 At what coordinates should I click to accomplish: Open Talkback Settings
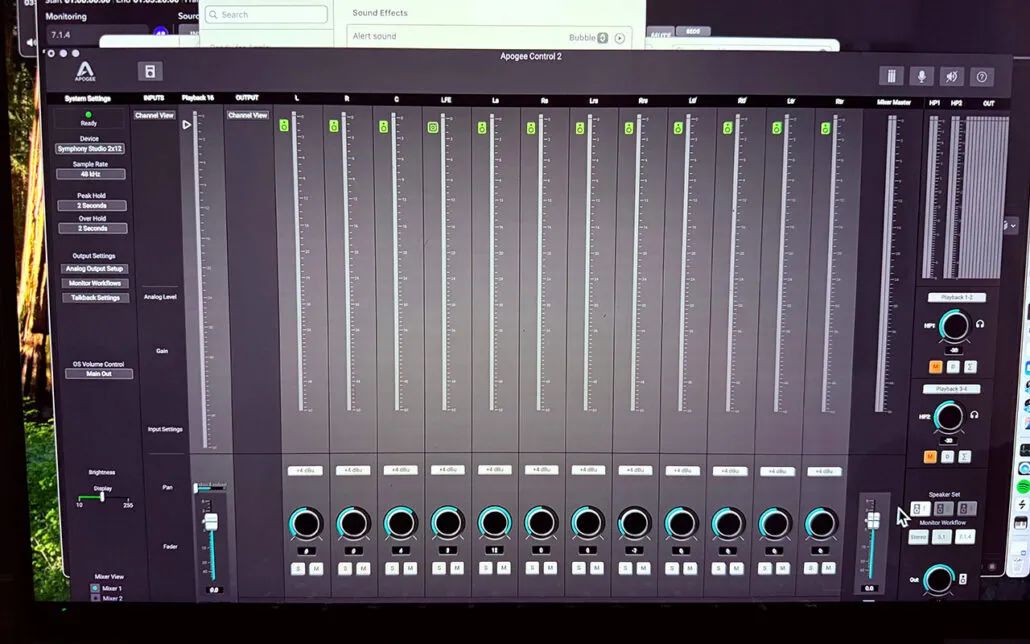tap(95, 298)
